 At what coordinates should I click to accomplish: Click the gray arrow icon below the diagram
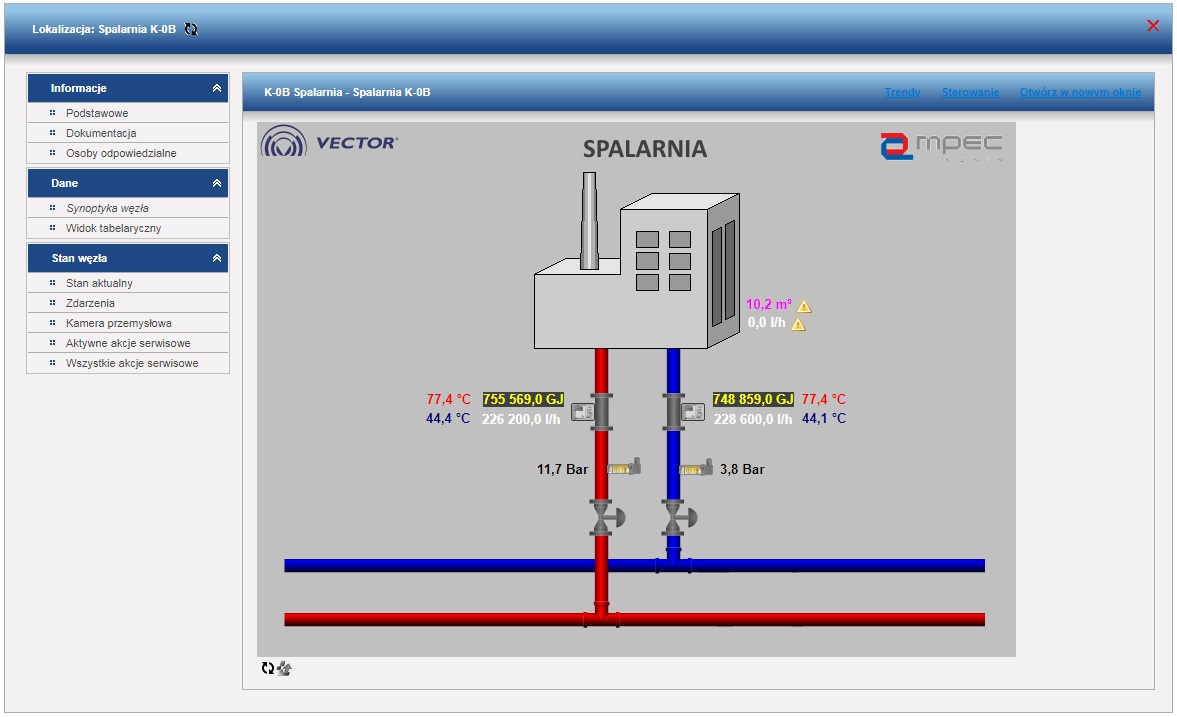[x=284, y=668]
